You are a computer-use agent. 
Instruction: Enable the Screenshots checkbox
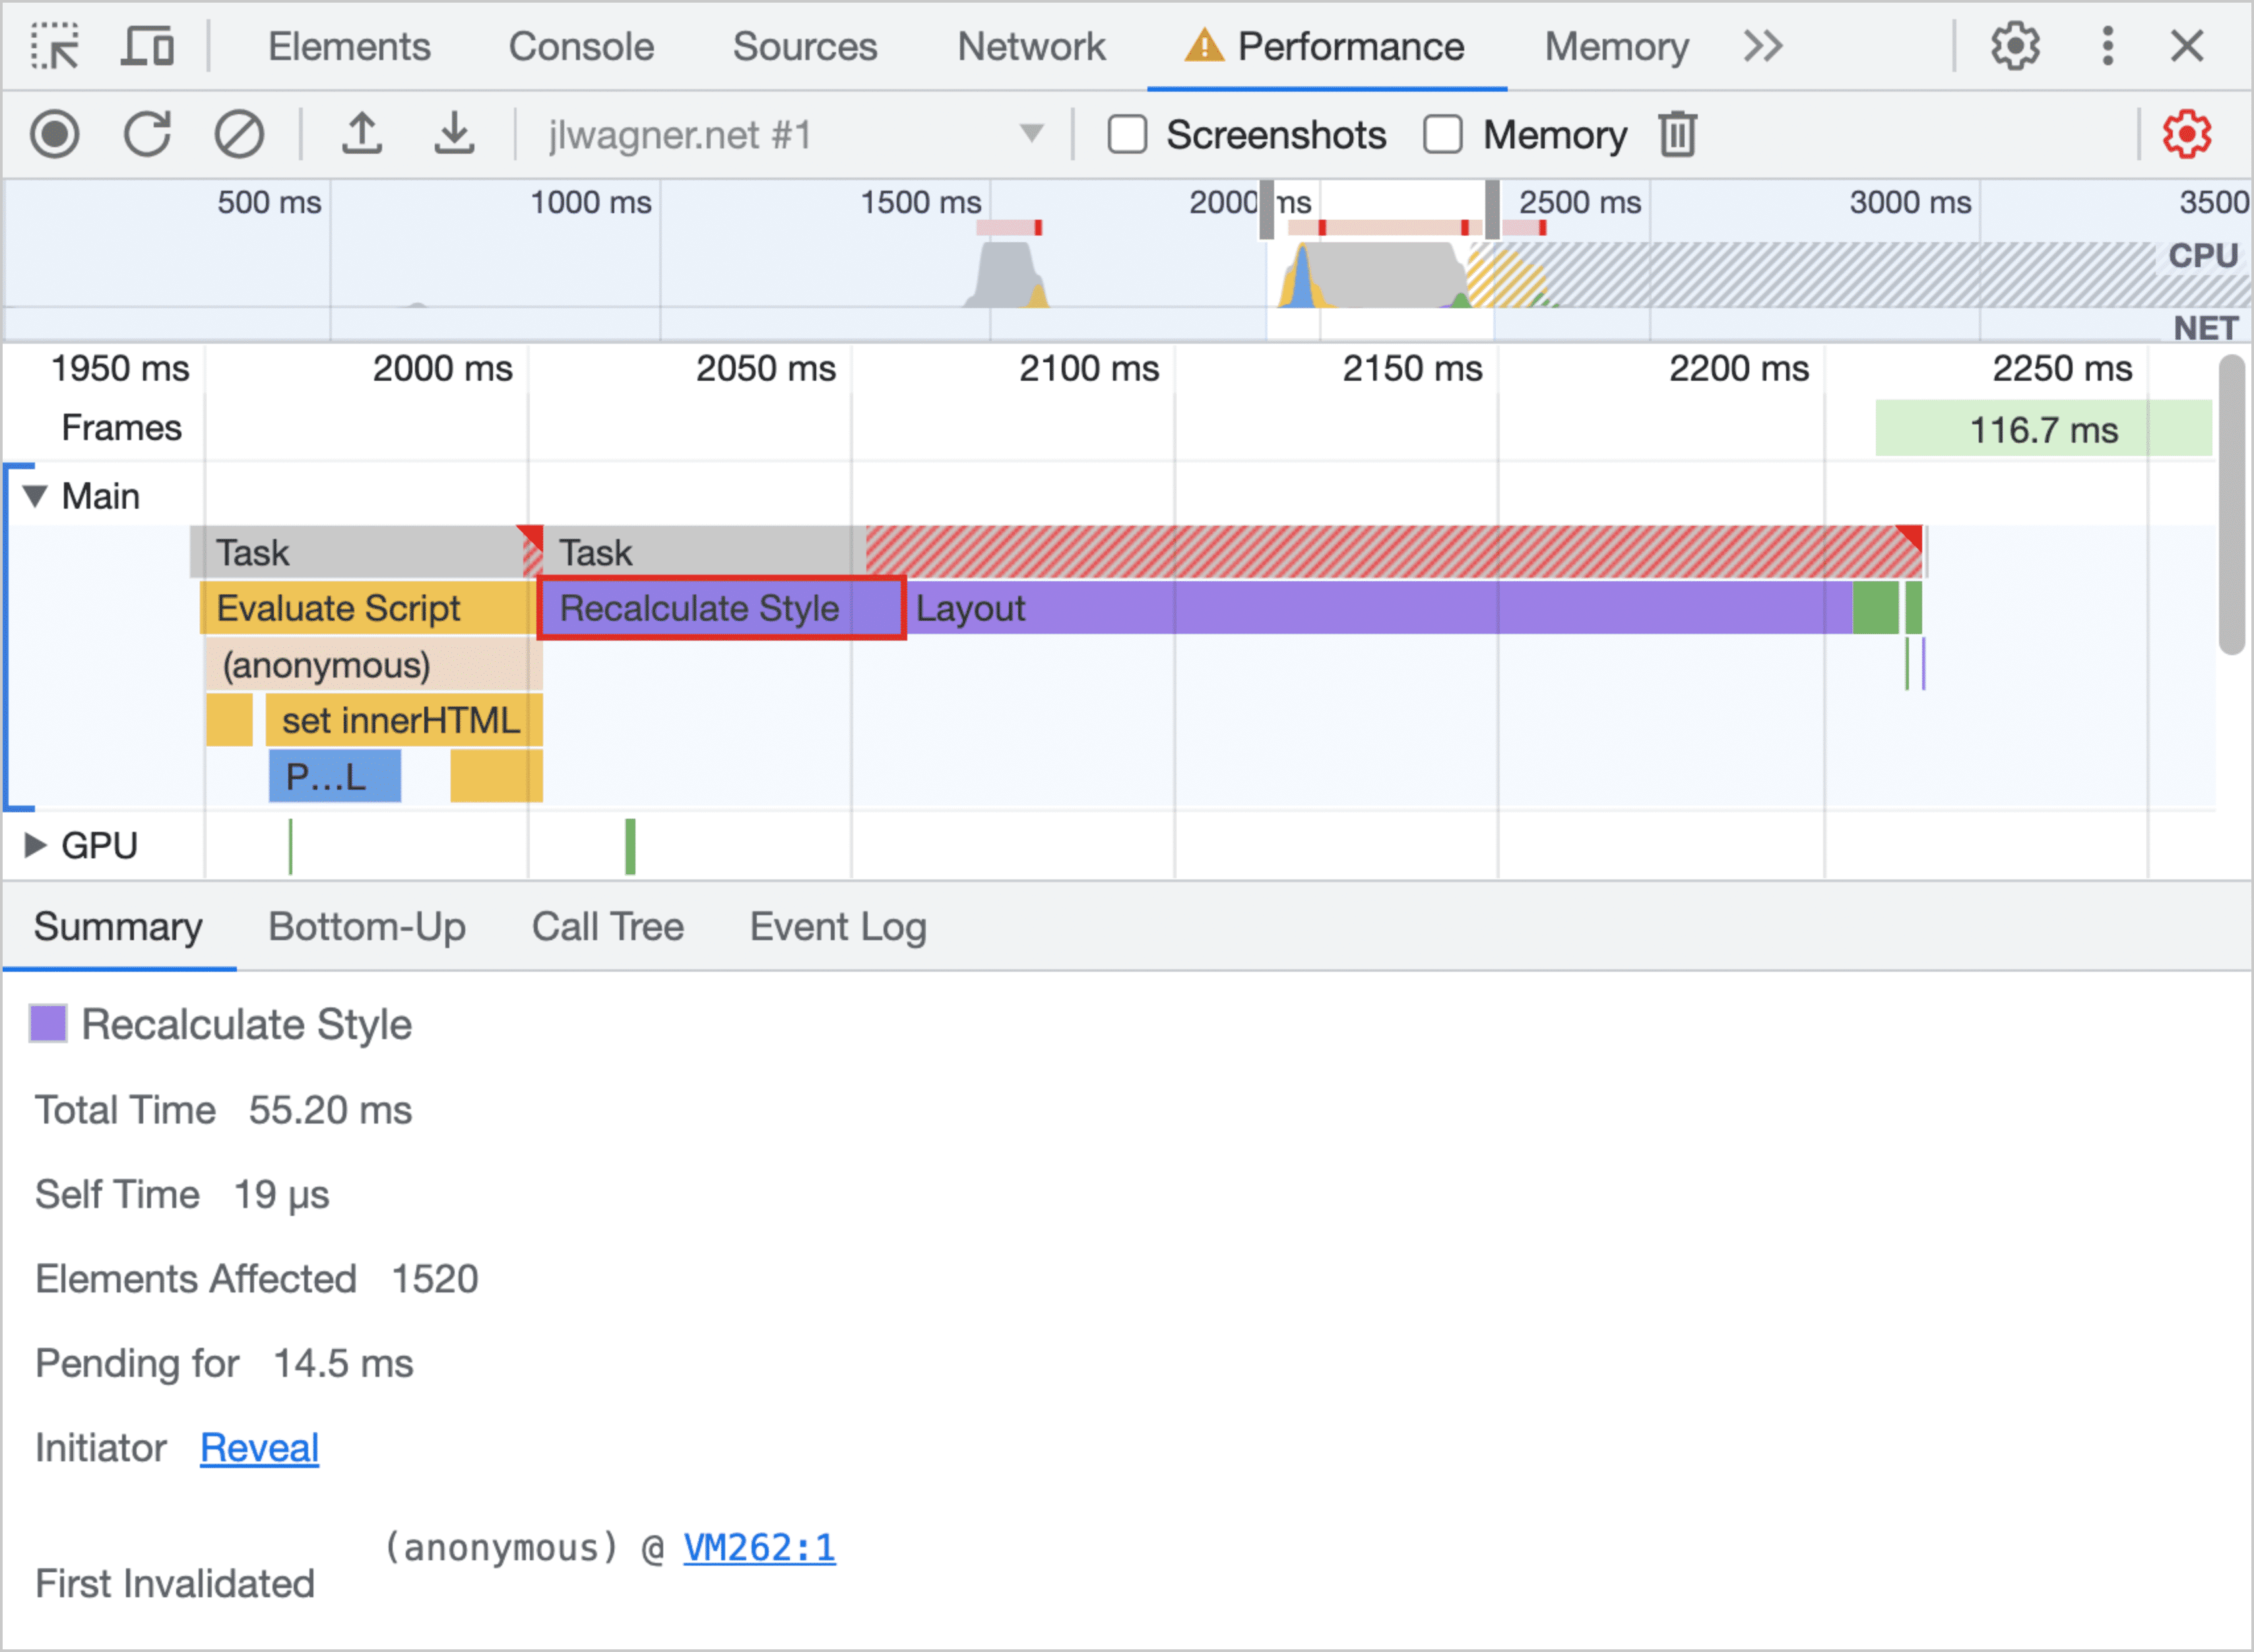[x=1122, y=135]
